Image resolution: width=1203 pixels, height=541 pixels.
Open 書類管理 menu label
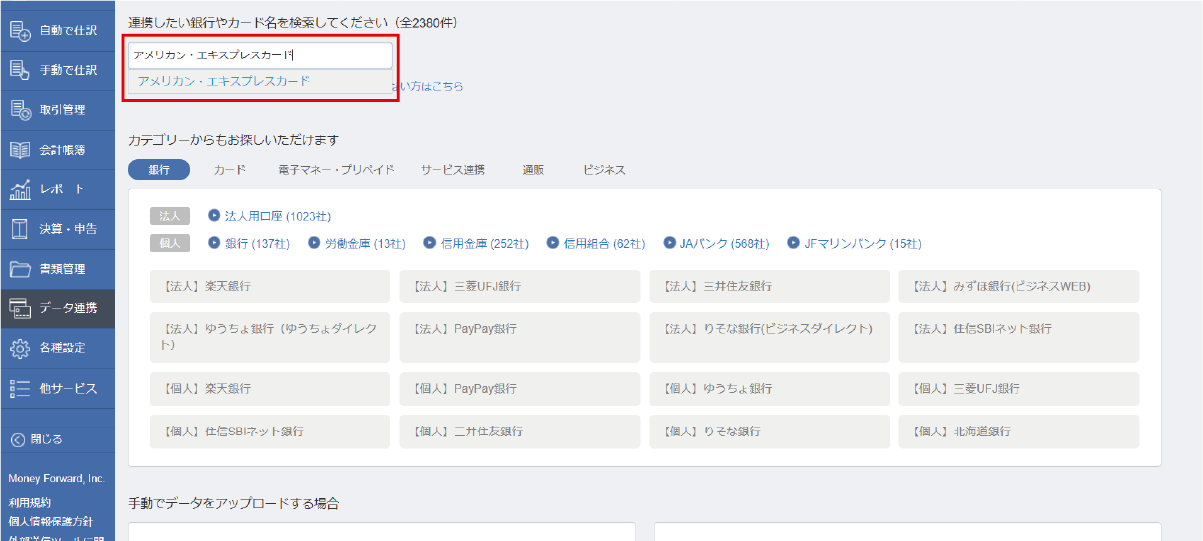click(x=63, y=269)
